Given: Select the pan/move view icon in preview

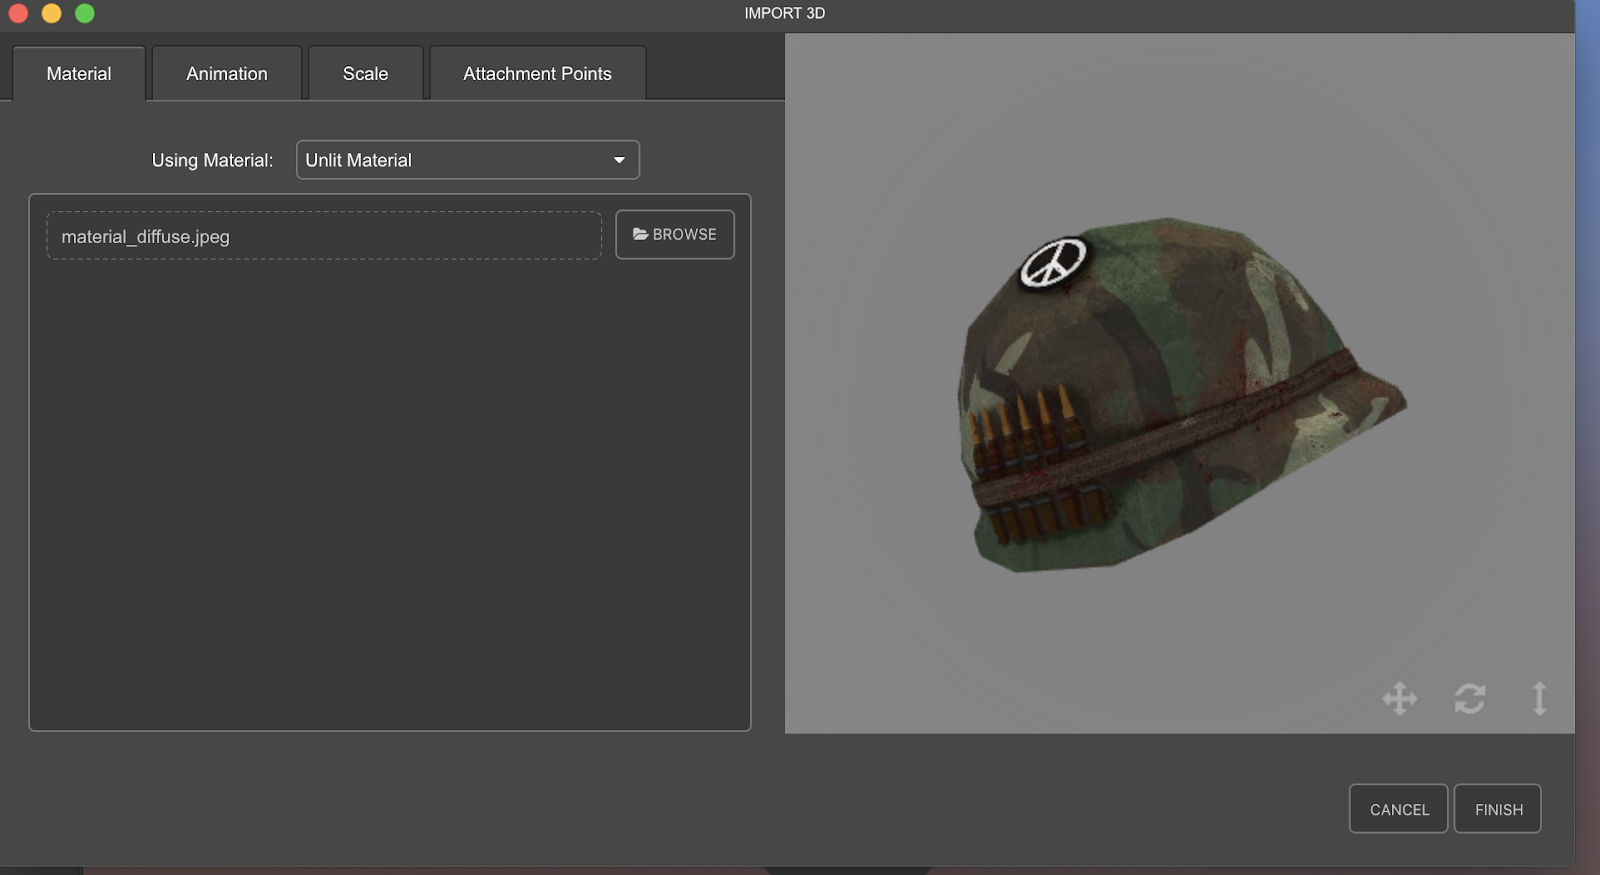Looking at the screenshot, I should point(1399,698).
